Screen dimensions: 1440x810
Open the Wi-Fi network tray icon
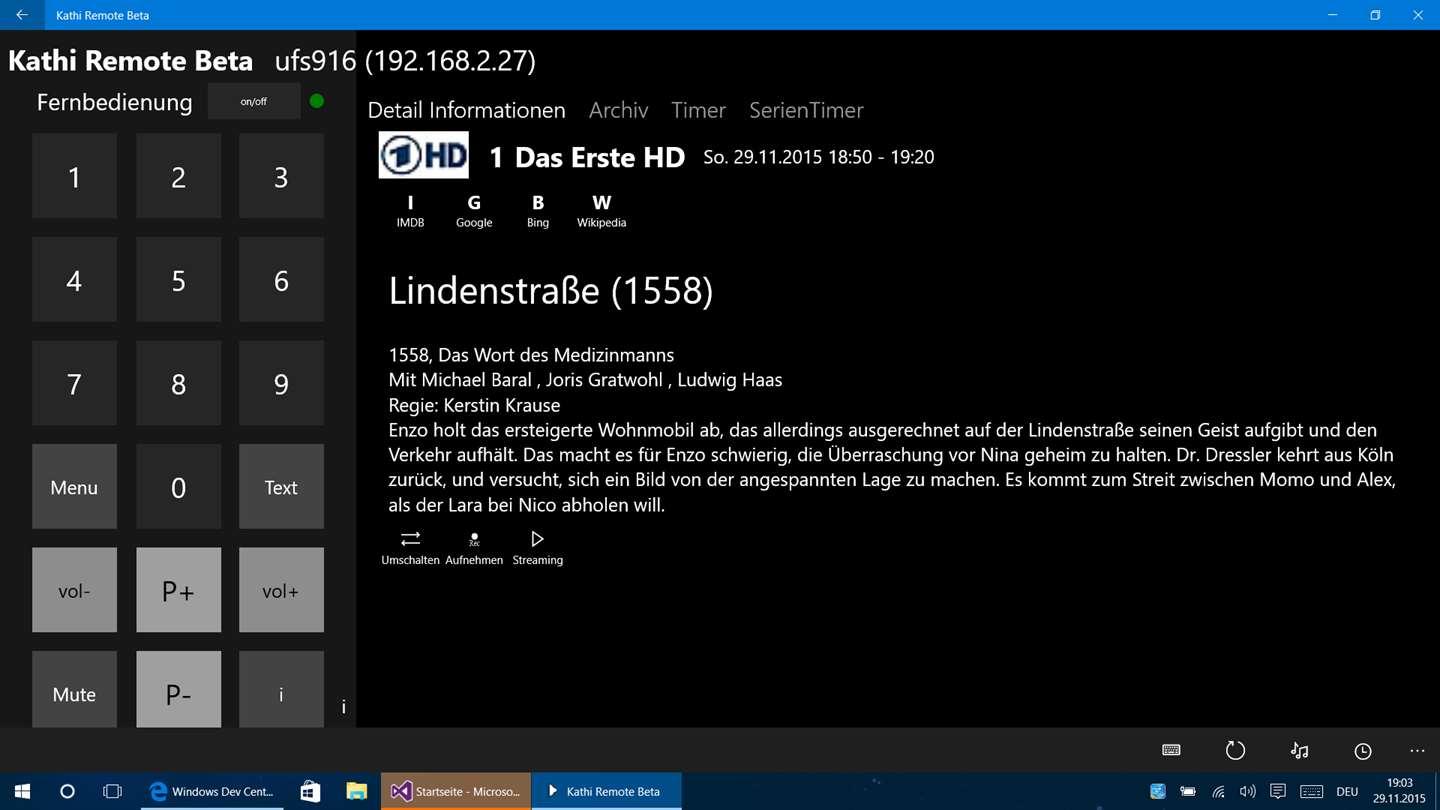click(x=1218, y=791)
